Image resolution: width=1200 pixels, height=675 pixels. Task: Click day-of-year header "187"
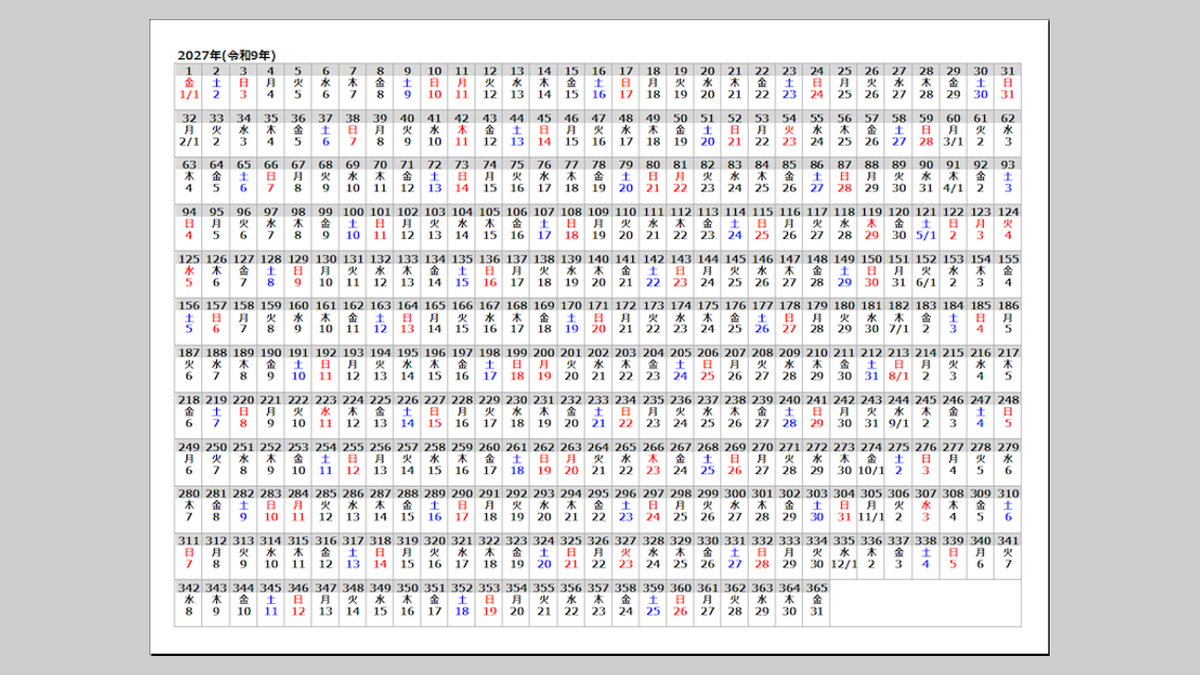[189, 353]
